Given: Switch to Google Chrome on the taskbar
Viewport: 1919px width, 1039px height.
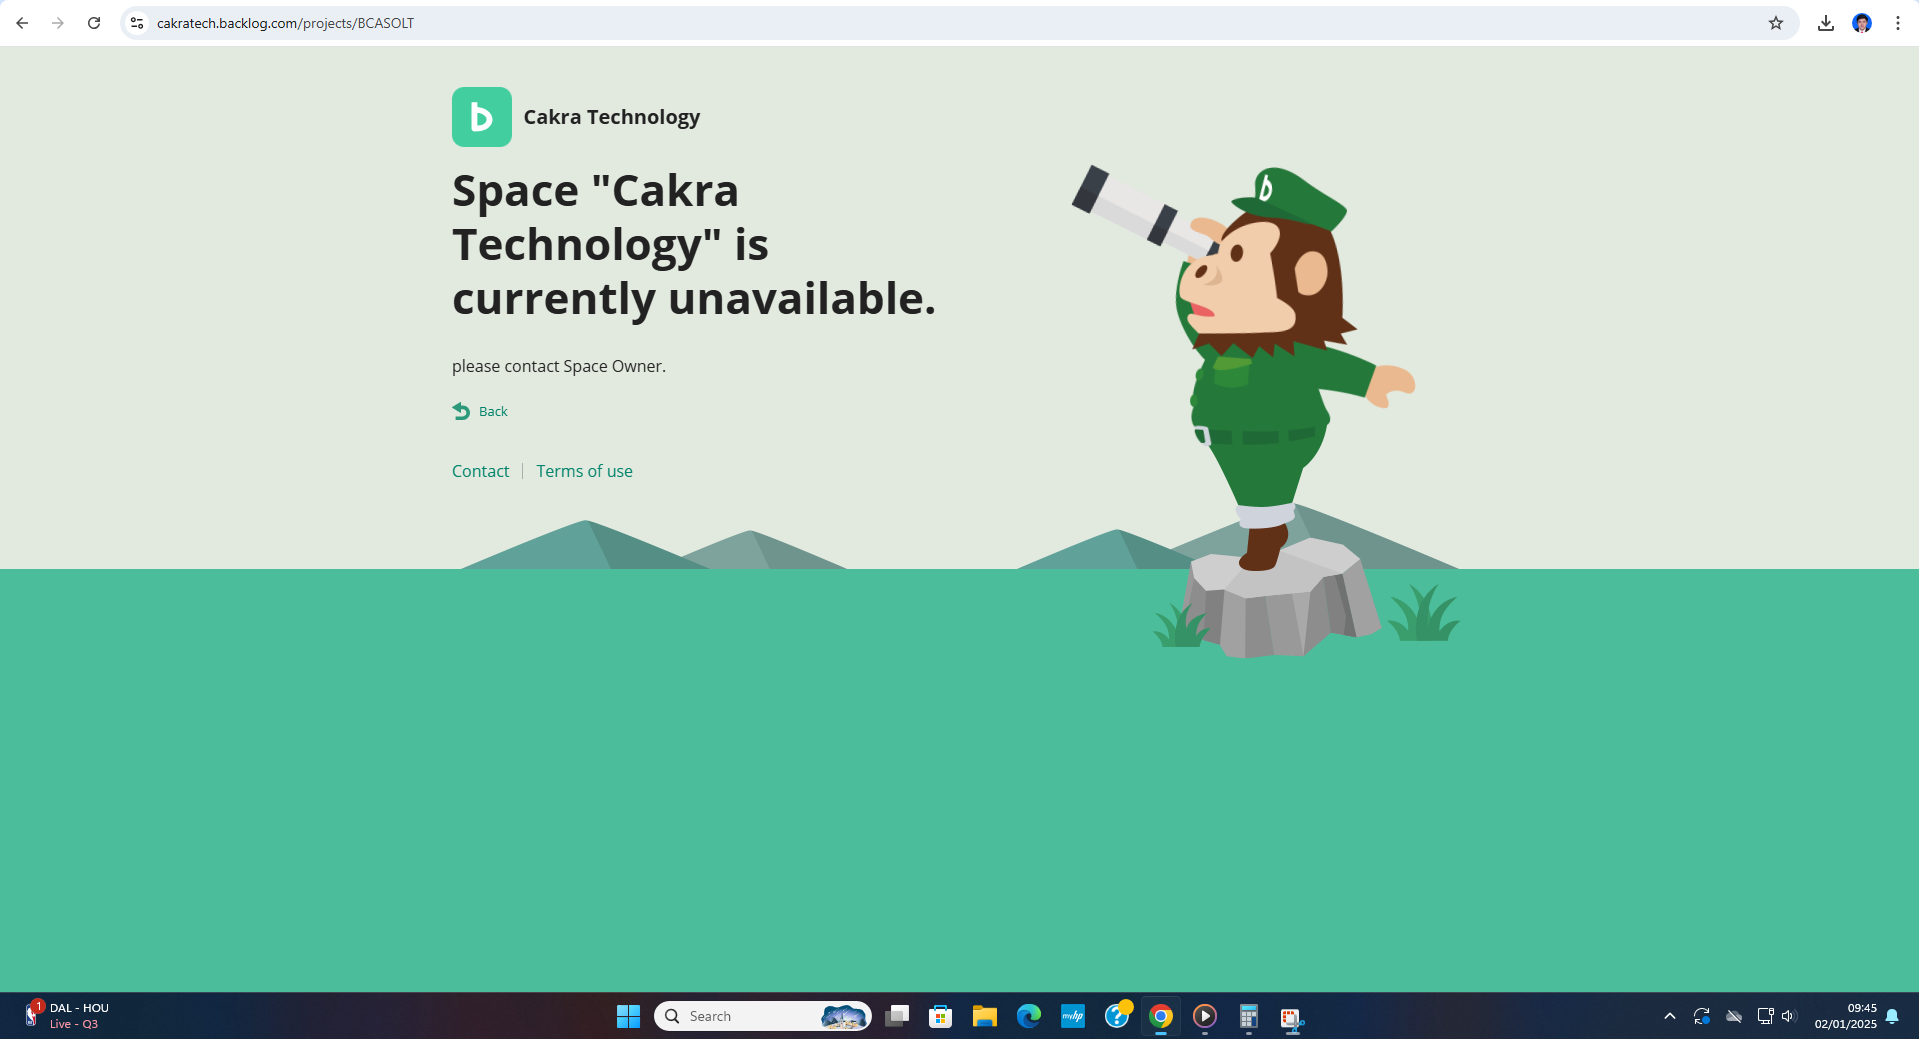Looking at the screenshot, I should (x=1161, y=1016).
